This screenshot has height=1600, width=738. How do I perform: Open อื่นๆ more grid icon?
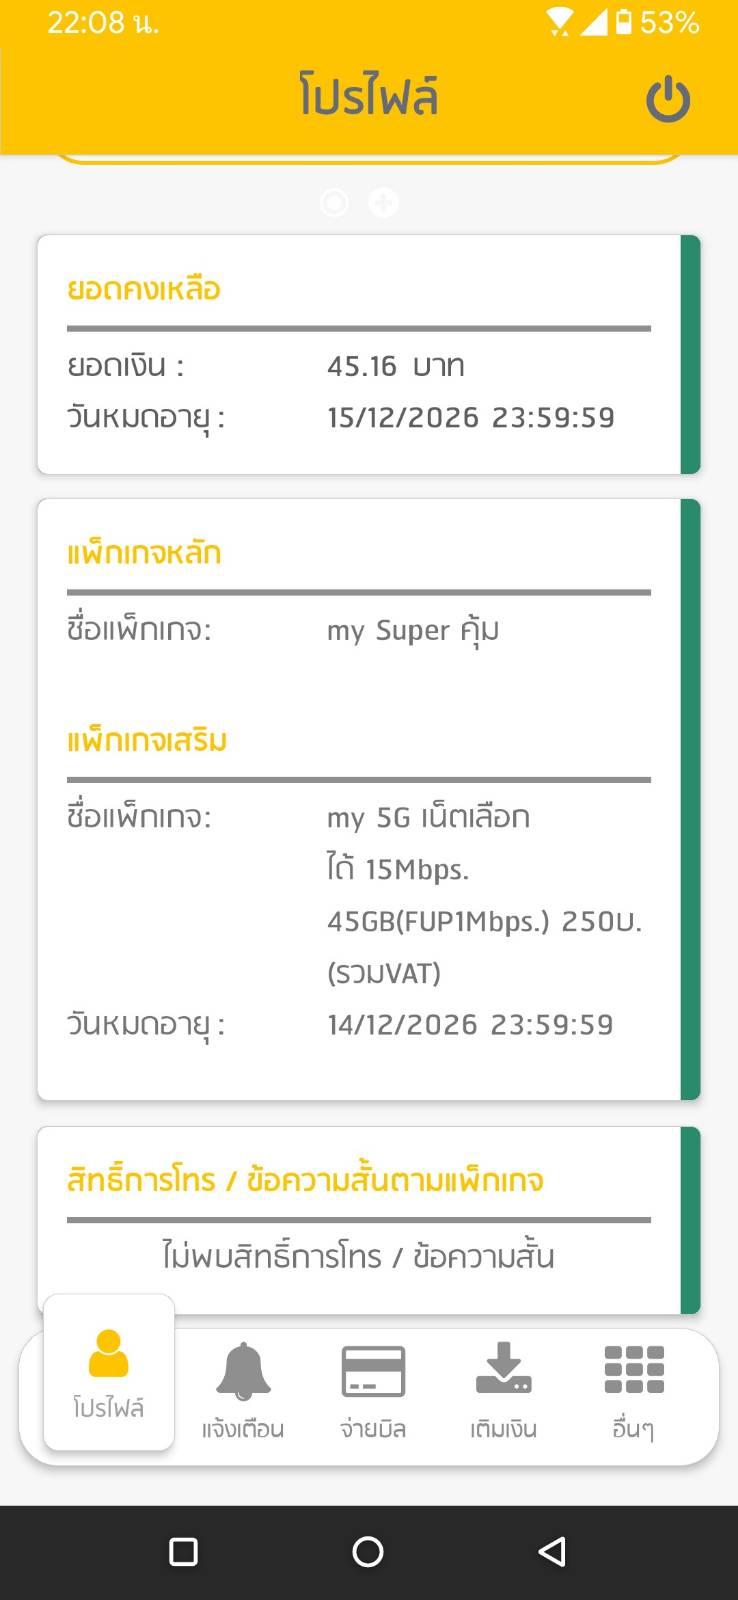[633, 1389]
